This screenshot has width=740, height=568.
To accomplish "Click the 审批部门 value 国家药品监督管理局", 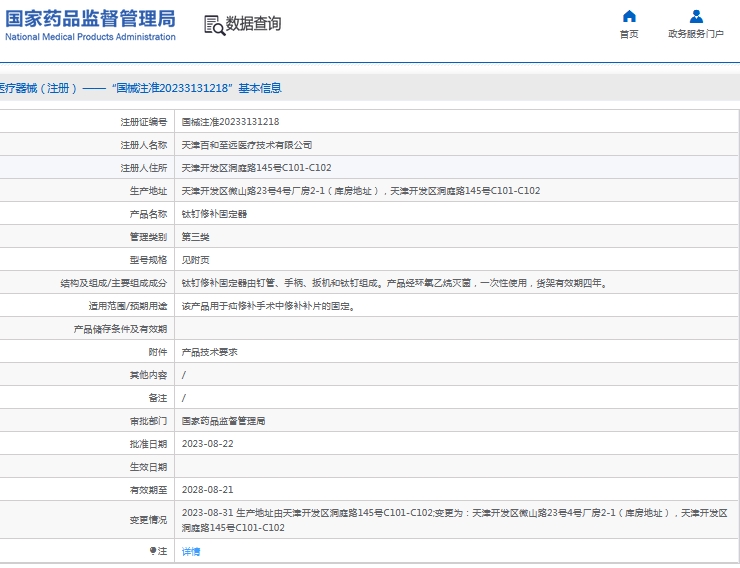I will pos(223,421).
